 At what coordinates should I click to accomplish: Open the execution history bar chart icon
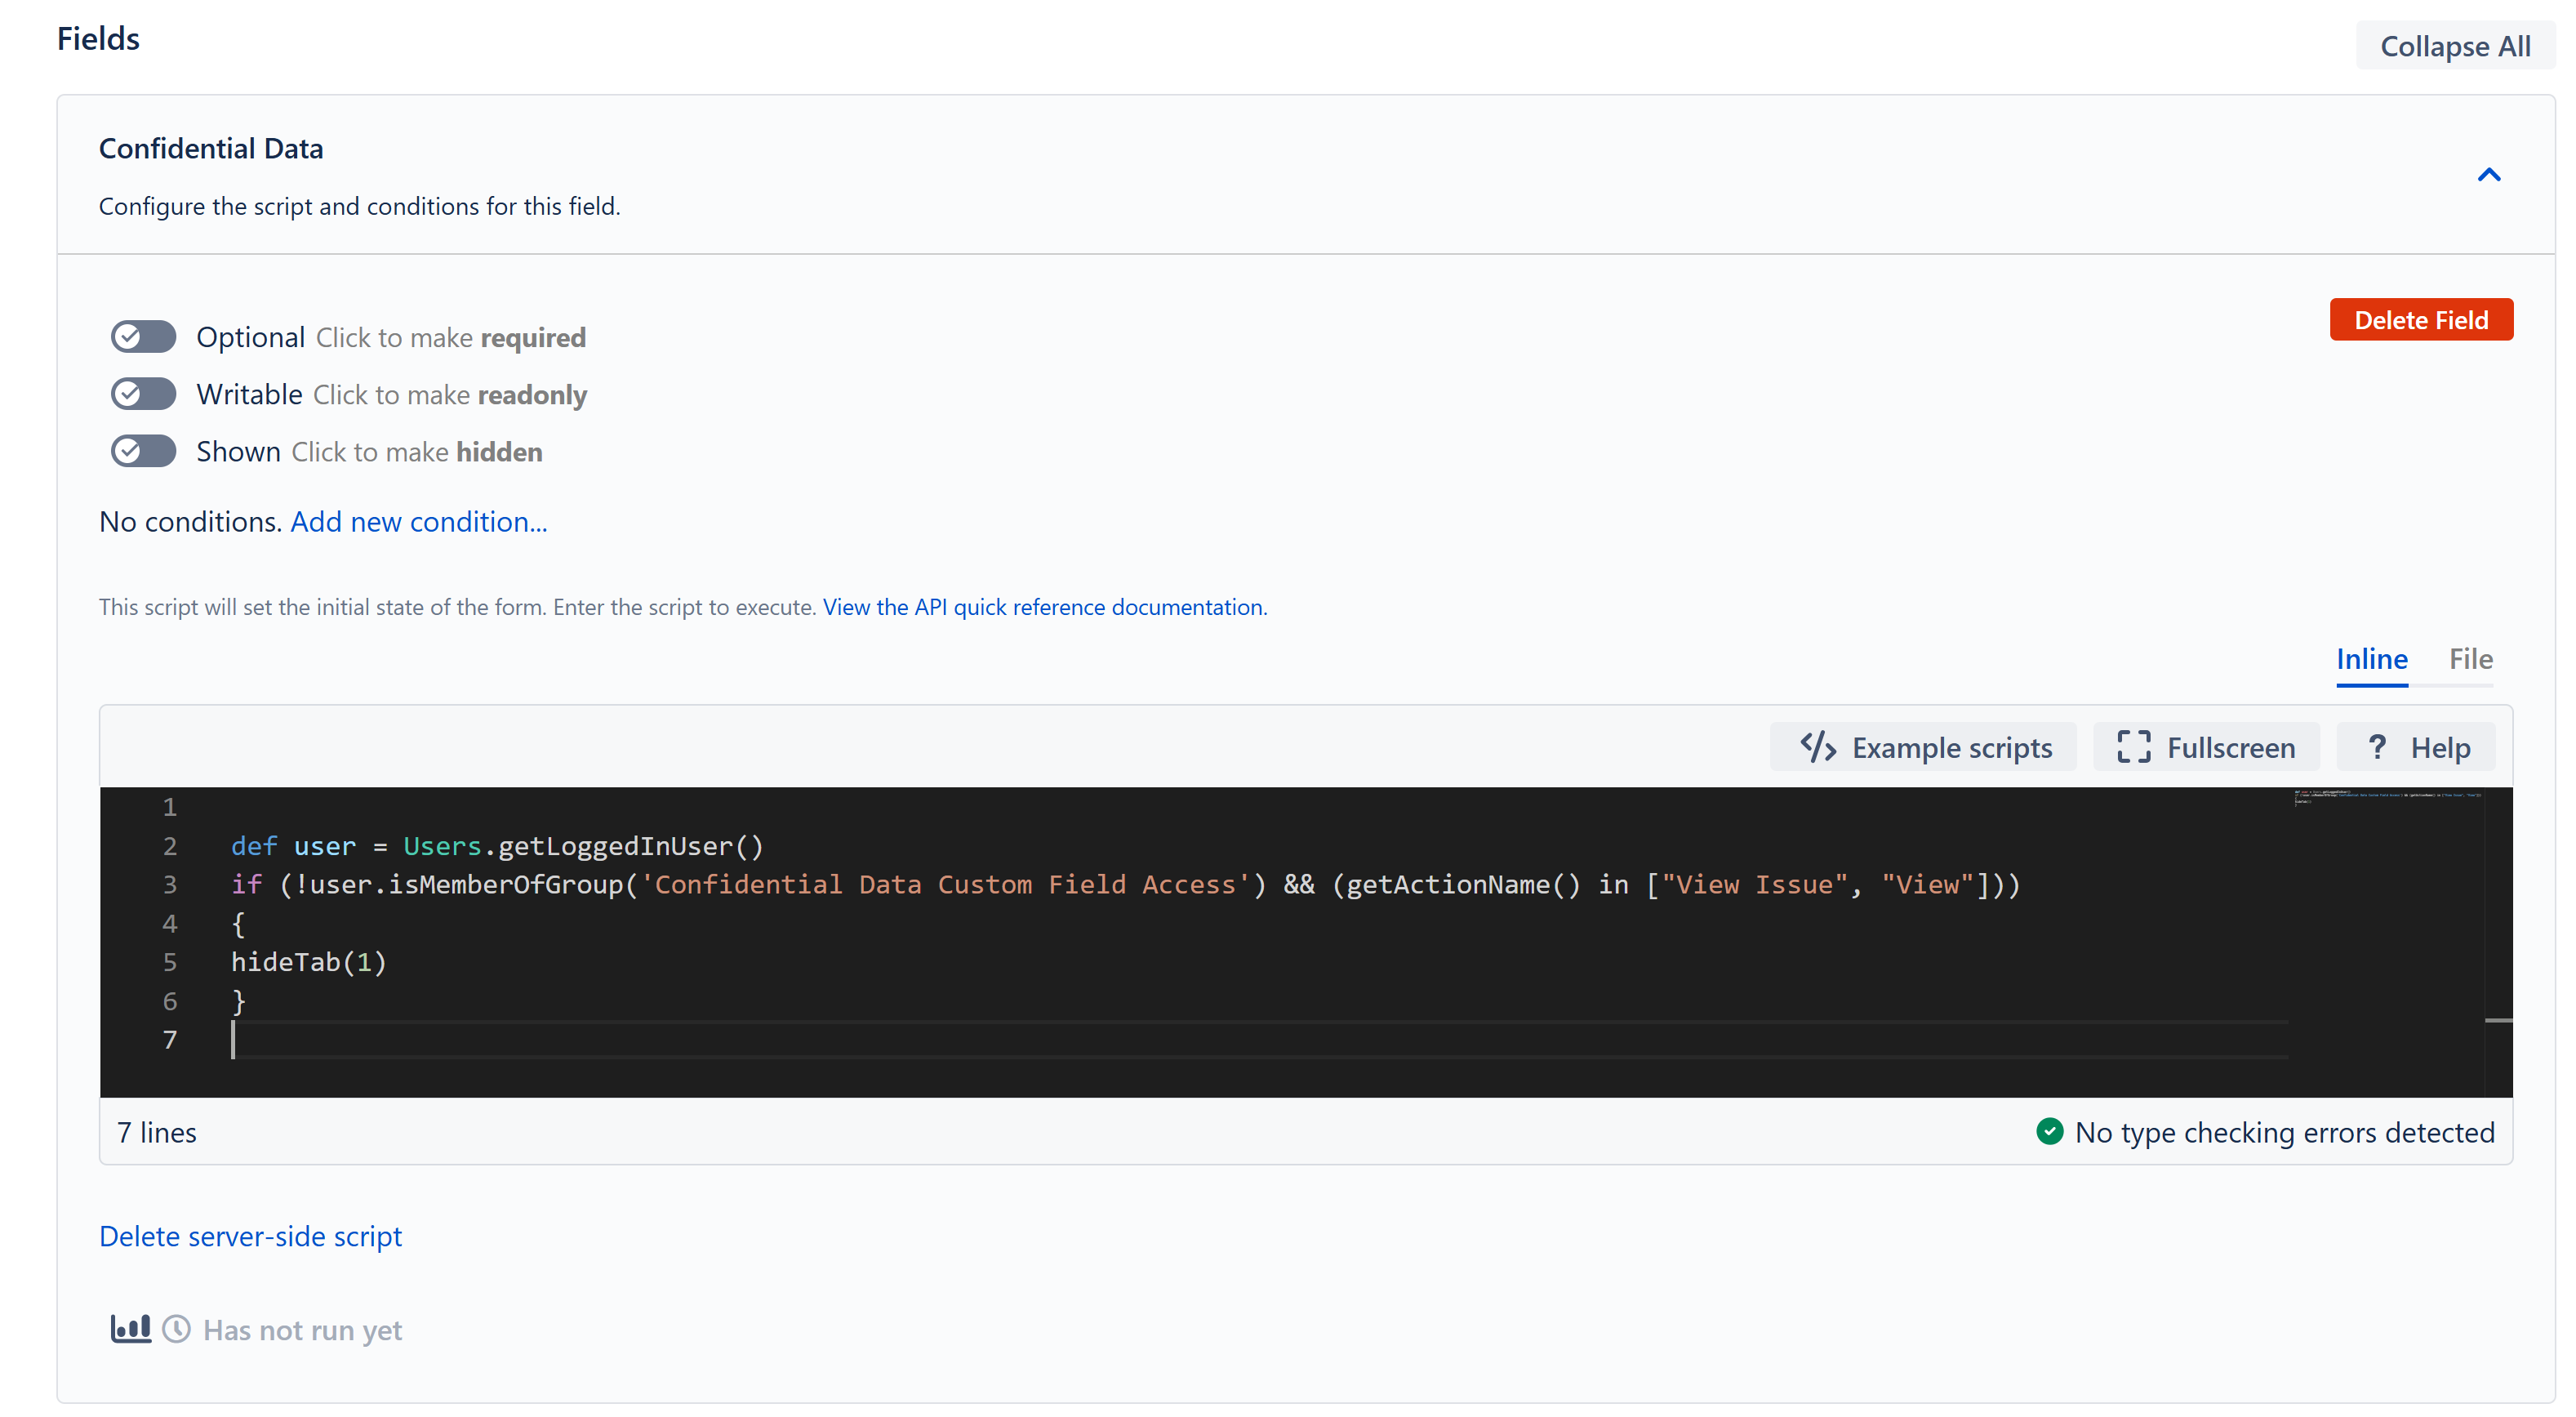(x=130, y=1329)
